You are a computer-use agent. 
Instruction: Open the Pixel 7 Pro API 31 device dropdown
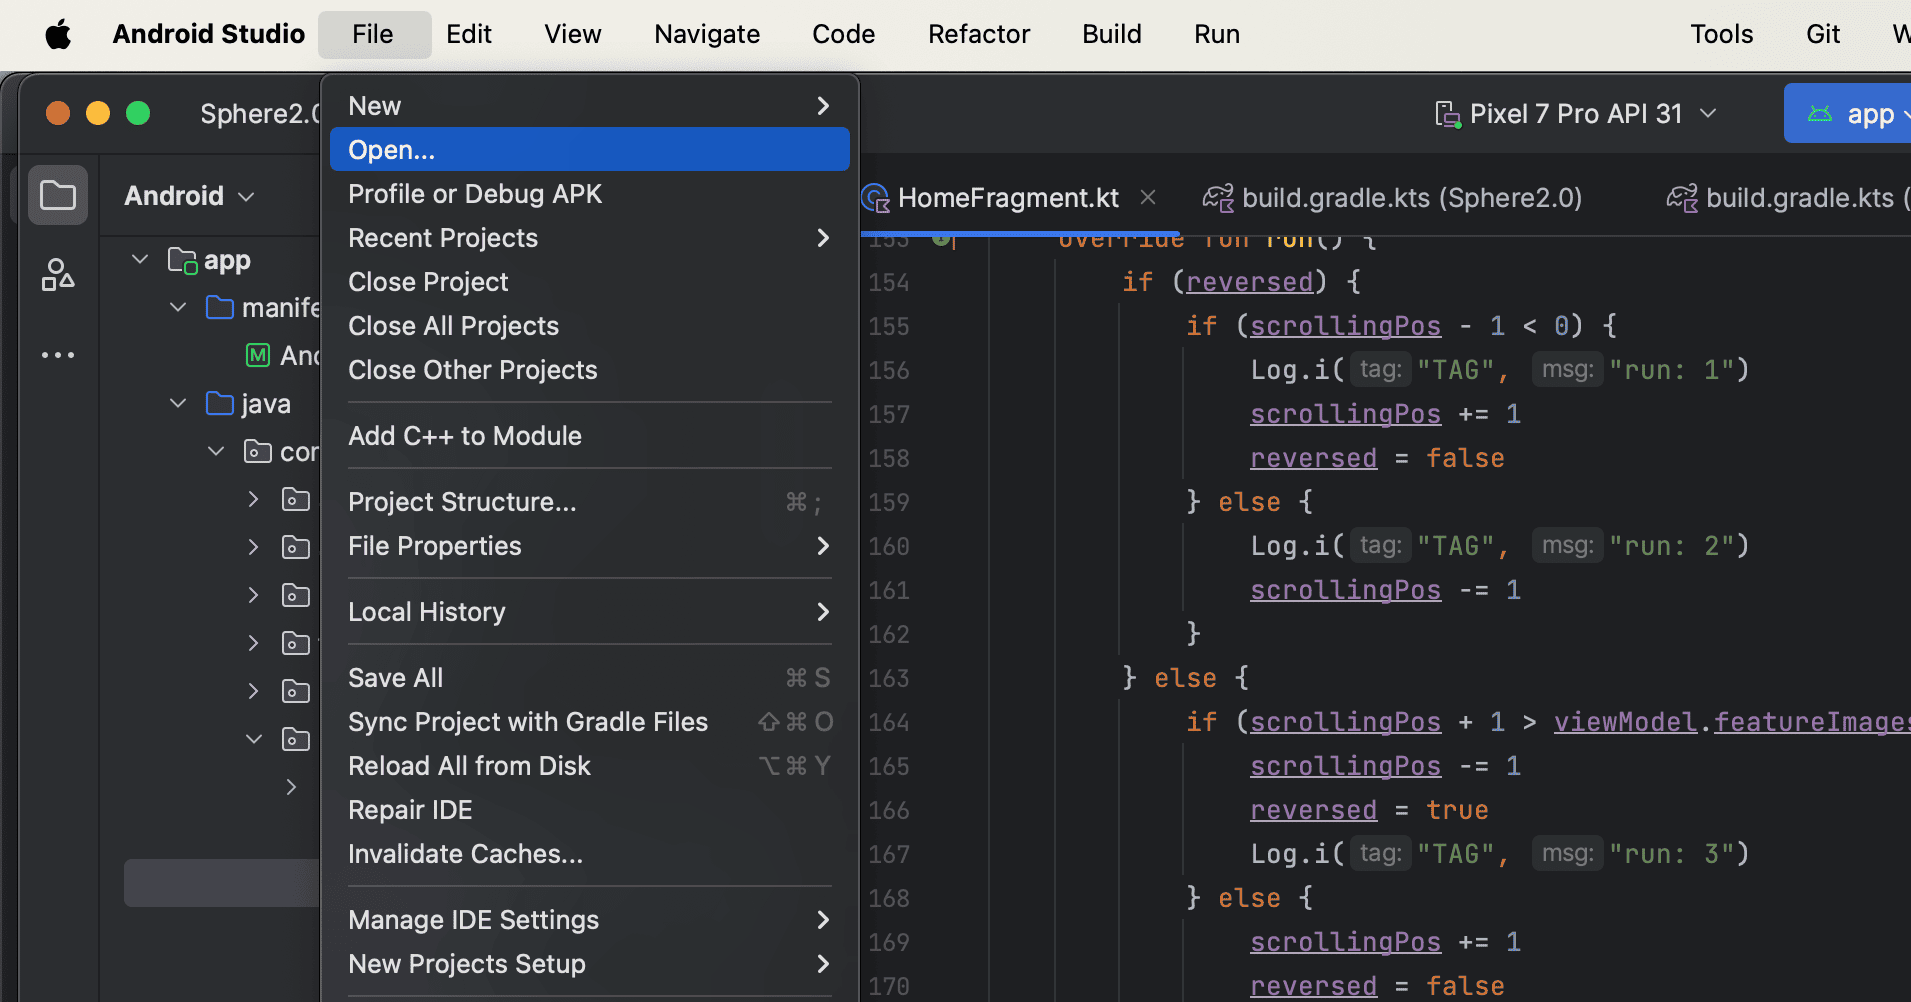(1576, 114)
